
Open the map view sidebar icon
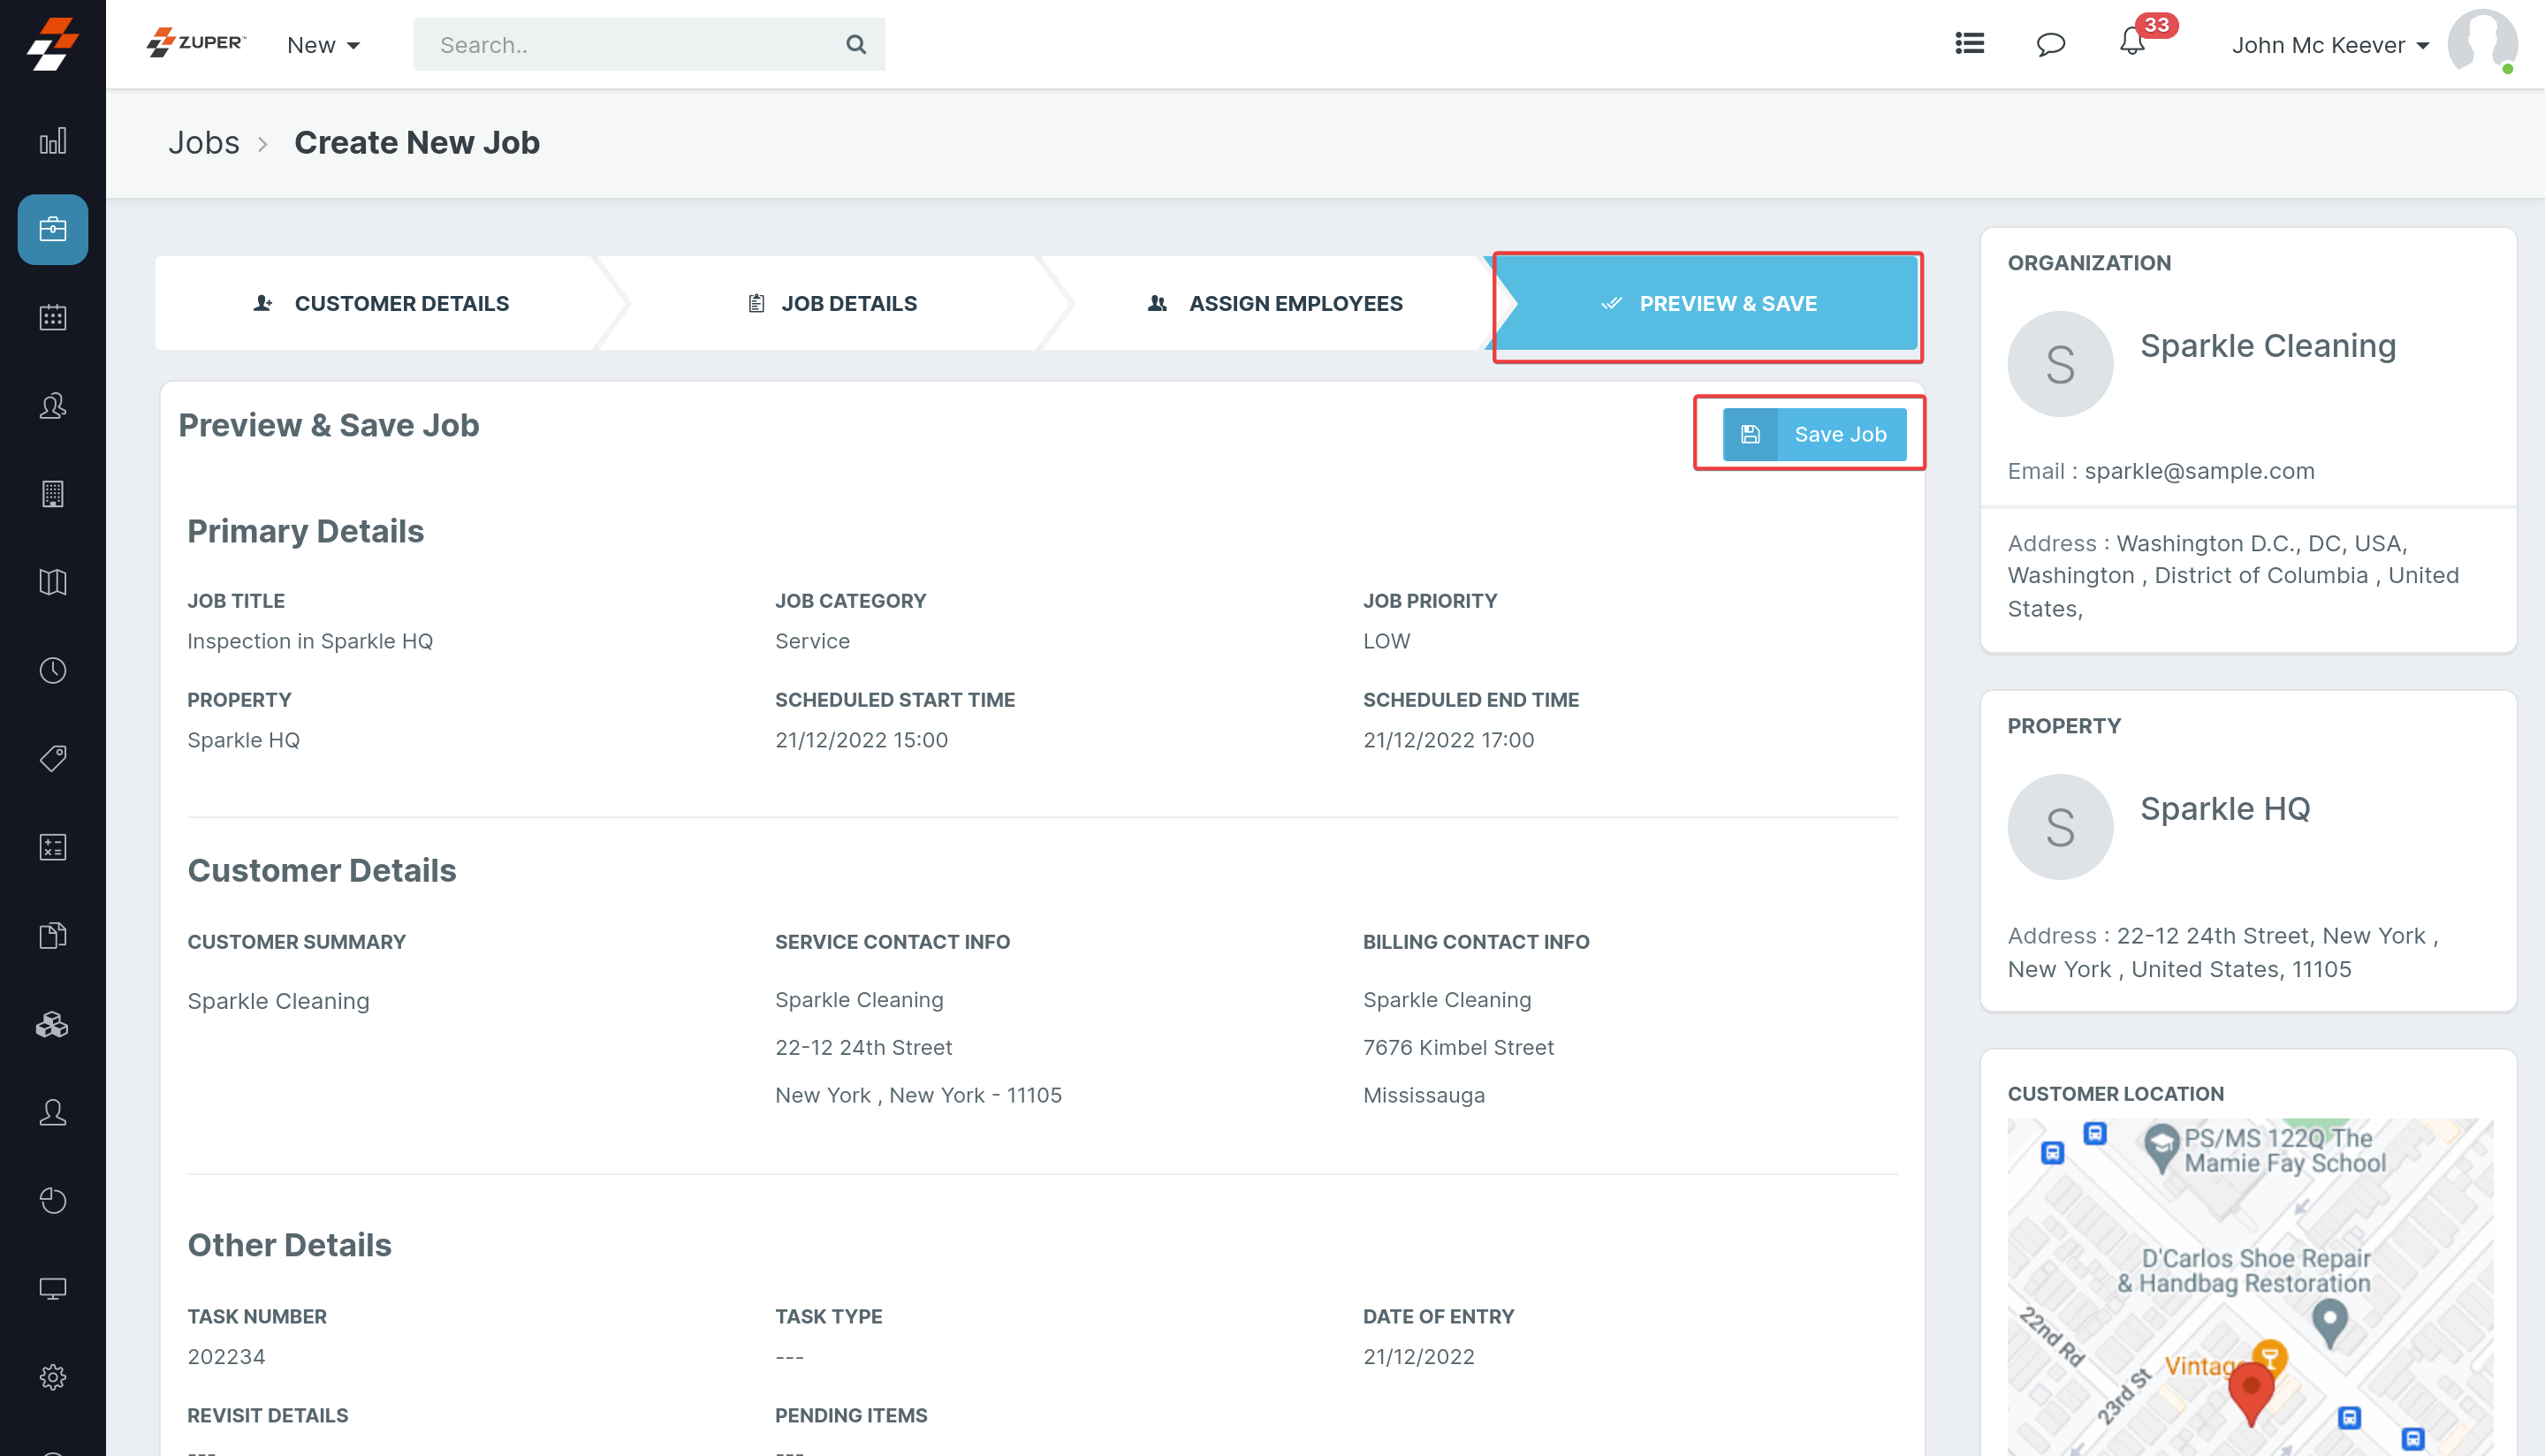52,582
